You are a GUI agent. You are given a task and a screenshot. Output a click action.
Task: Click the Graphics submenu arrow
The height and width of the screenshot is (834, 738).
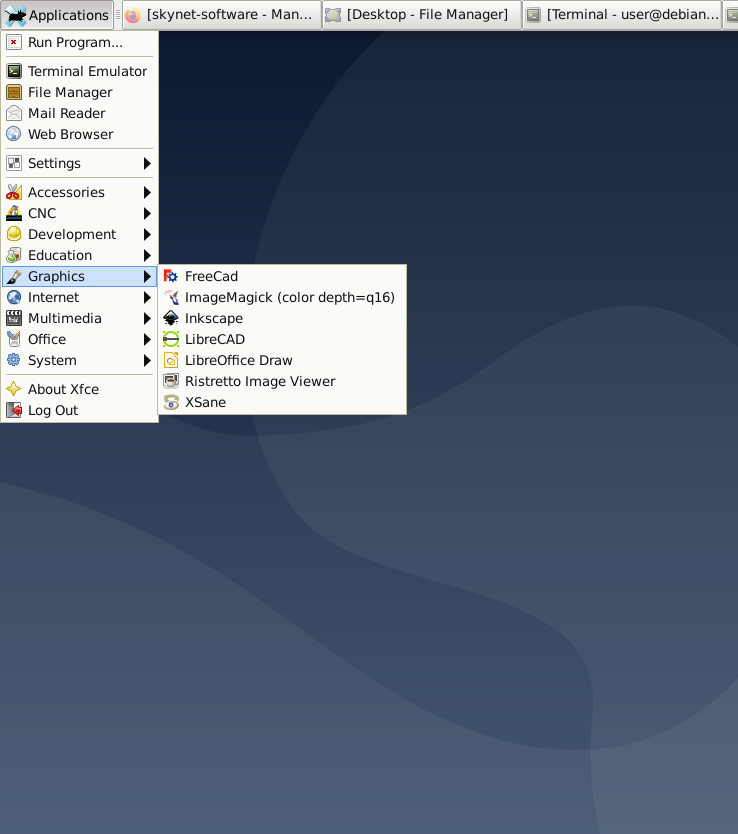click(x=147, y=276)
